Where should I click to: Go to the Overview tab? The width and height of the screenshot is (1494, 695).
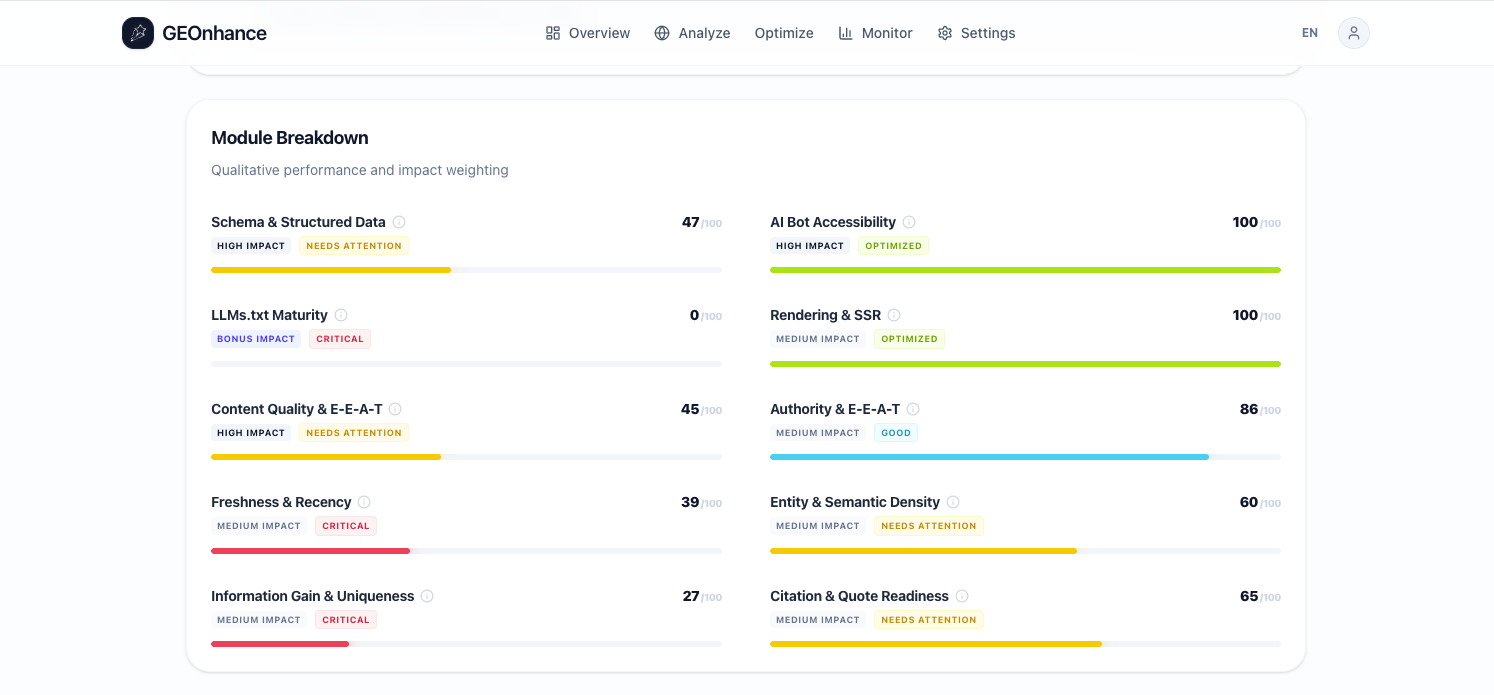[x=588, y=33]
